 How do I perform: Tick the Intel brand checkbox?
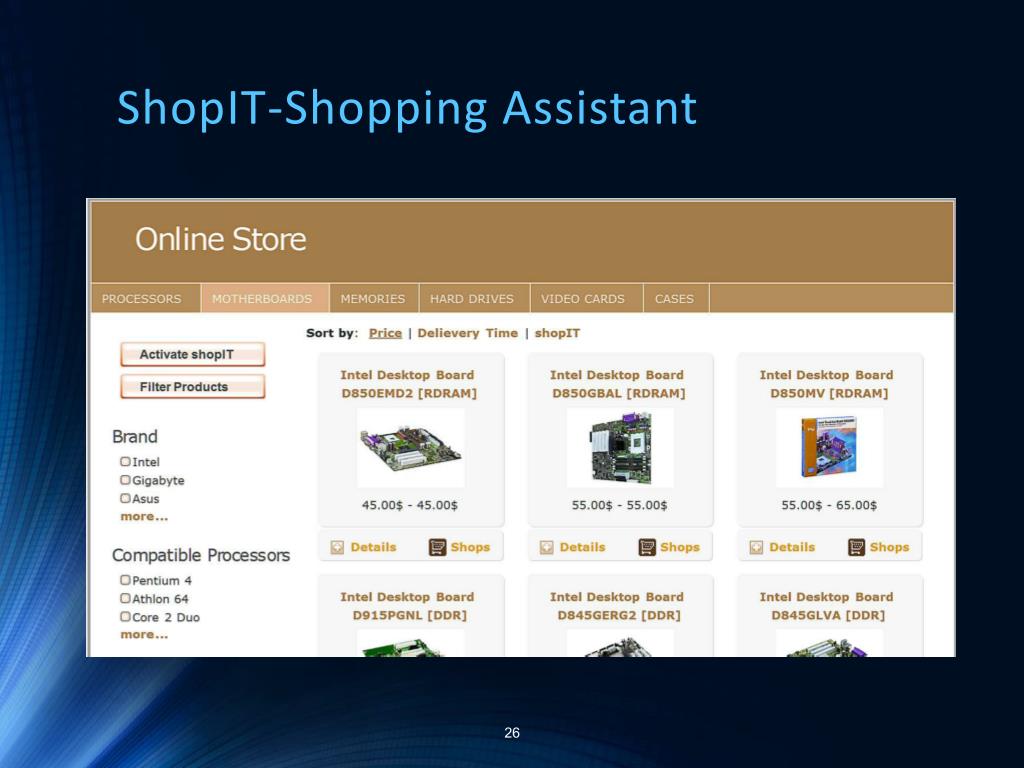coord(125,462)
